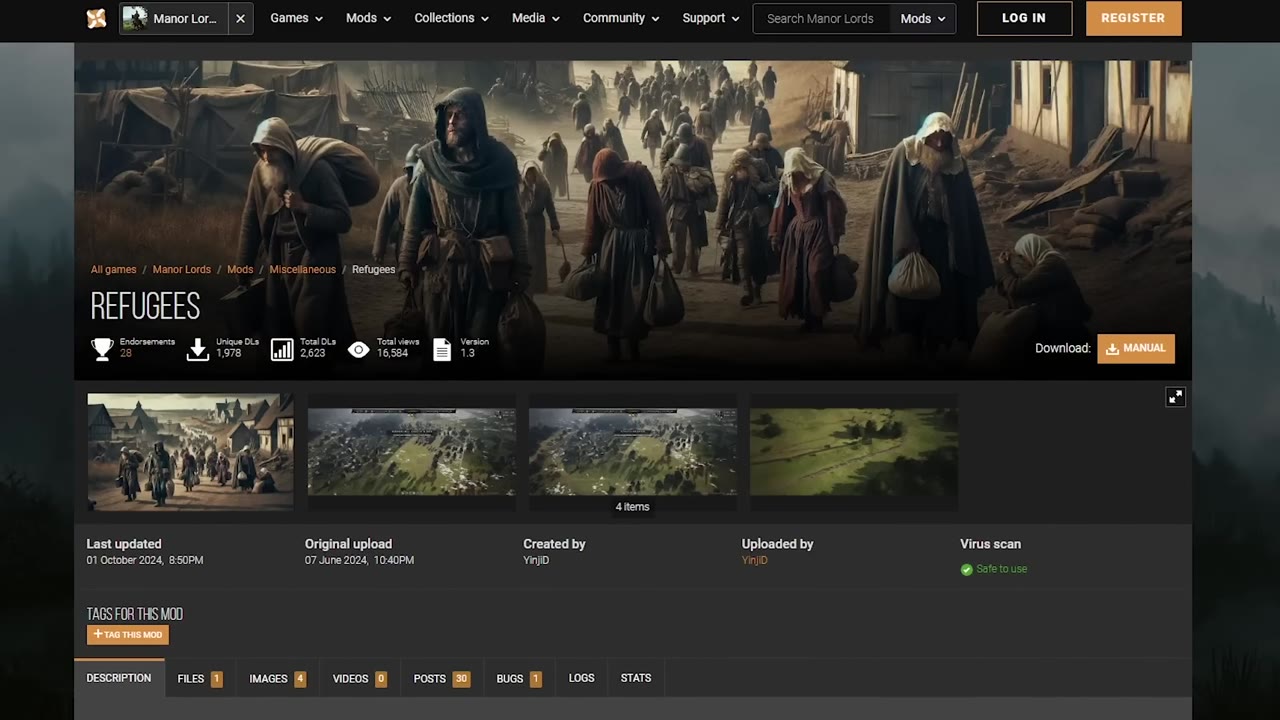Click the REGISTER button
Viewport: 1280px width, 720px height.
[x=1133, y=18]
